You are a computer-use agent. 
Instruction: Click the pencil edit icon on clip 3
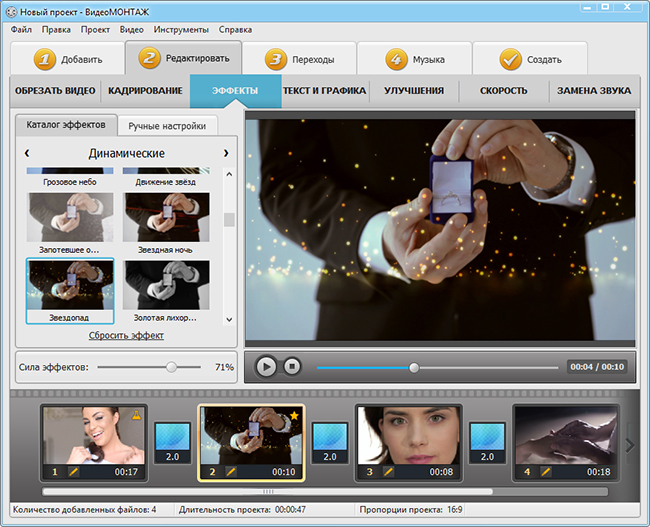pos(388,471)
